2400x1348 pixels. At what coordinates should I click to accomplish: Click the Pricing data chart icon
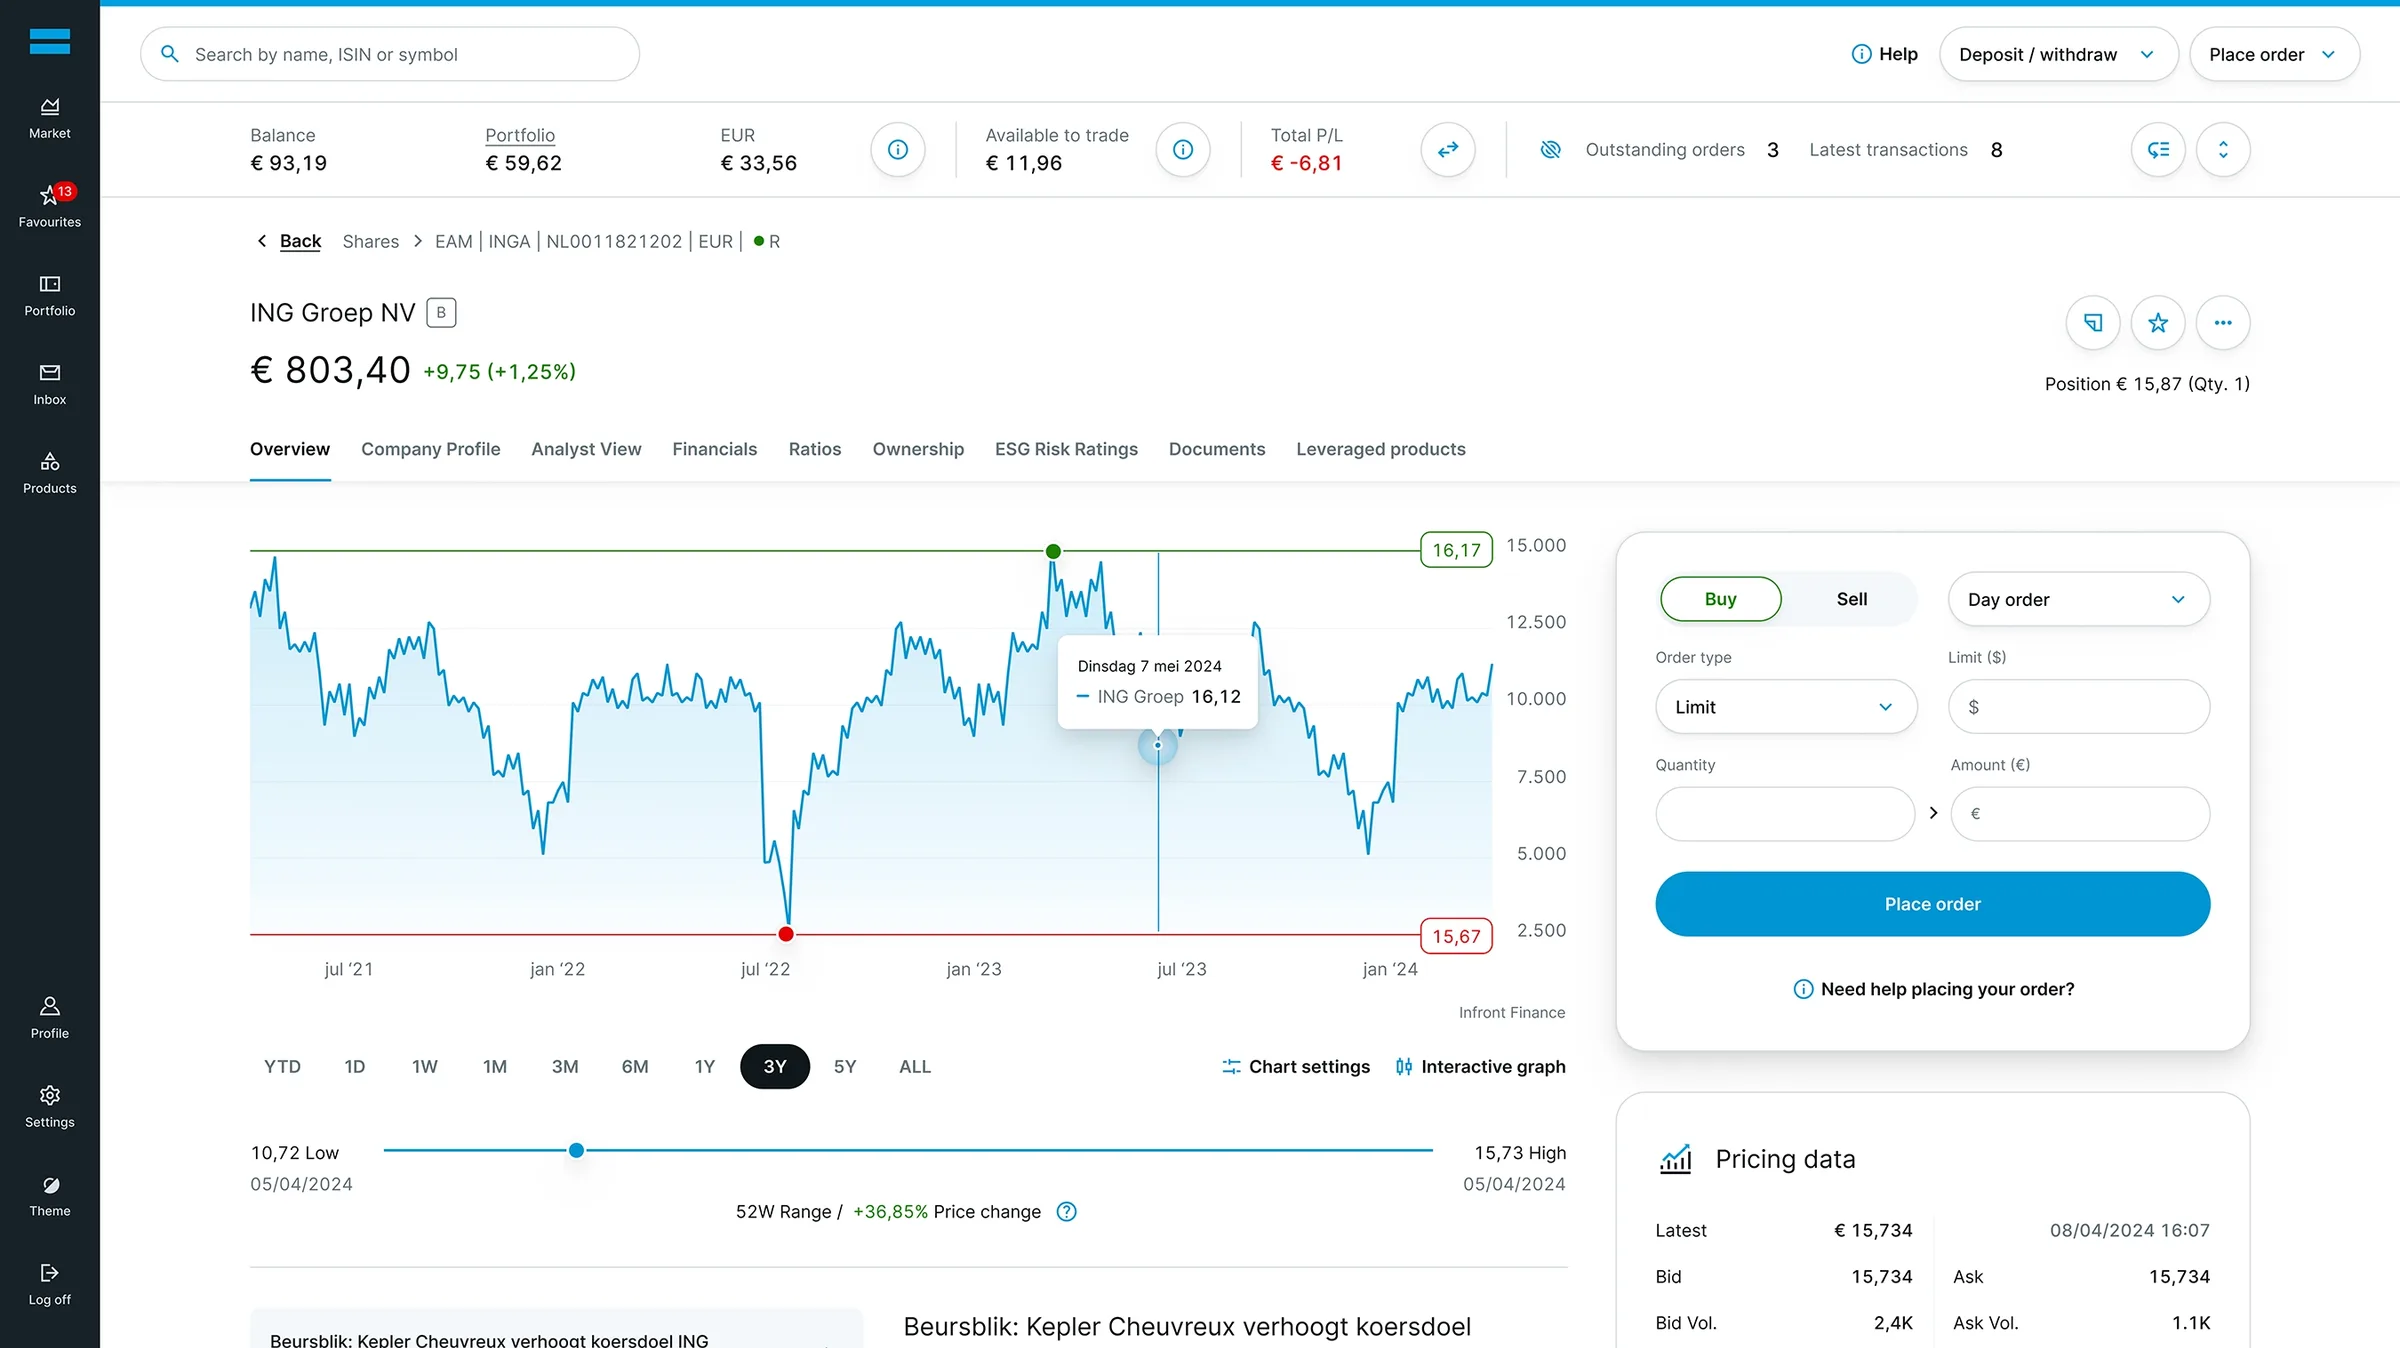point(1676,1158)
